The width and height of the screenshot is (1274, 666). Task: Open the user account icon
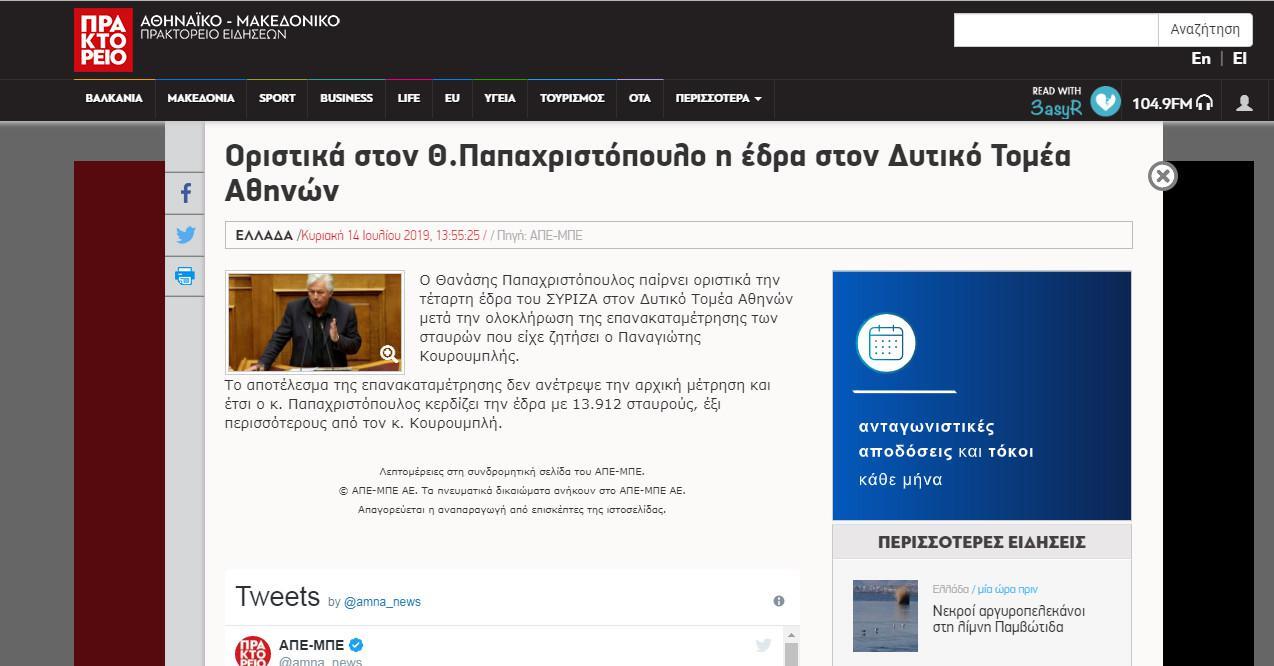coord(1244,102)
